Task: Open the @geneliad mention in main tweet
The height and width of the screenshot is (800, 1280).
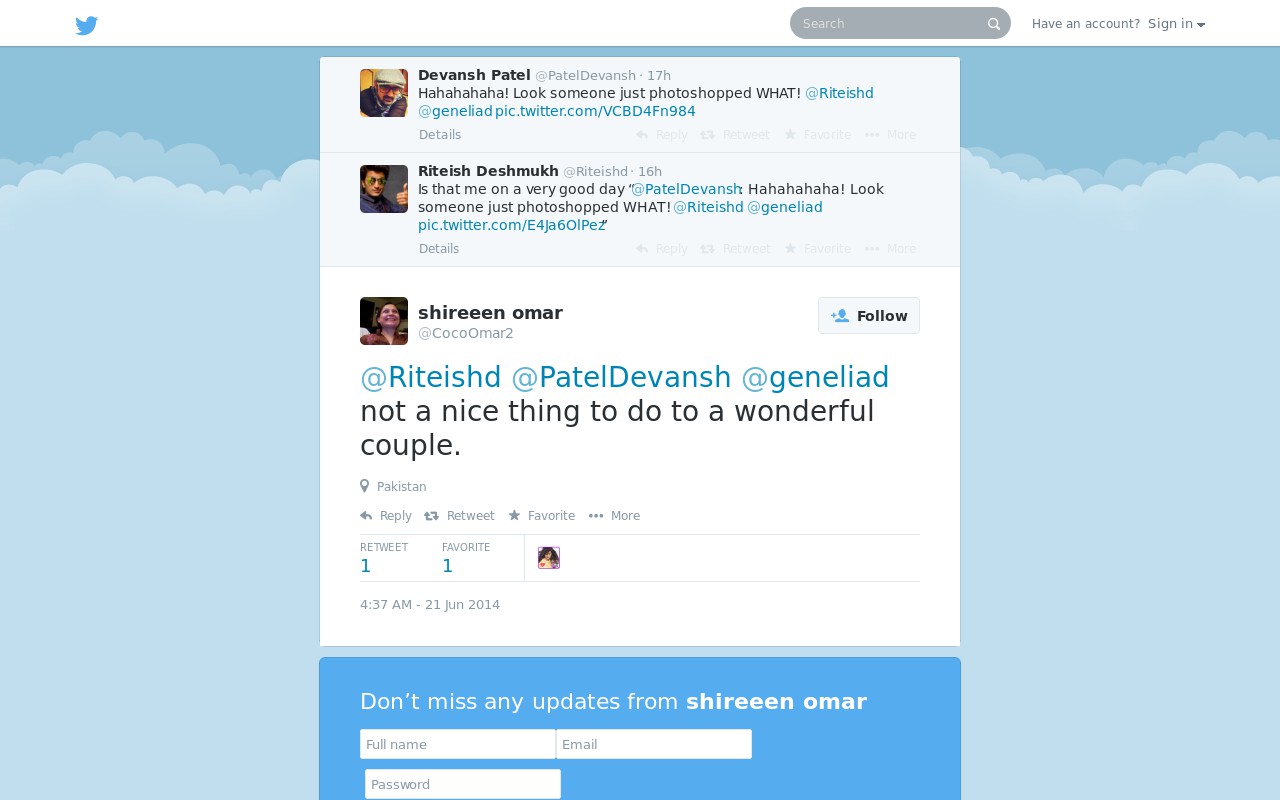Action: pos(815,377)
